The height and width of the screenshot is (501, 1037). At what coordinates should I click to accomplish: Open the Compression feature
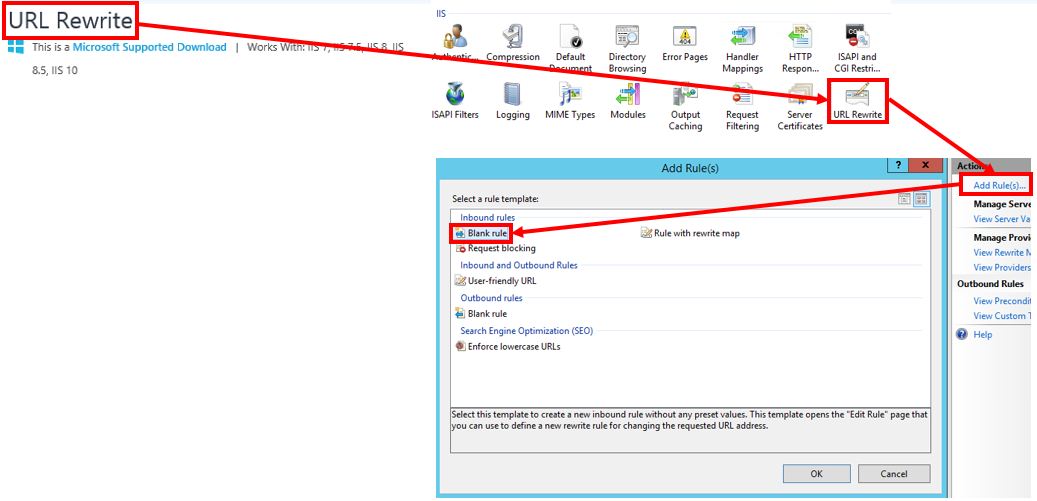click(x=513, y=44)
